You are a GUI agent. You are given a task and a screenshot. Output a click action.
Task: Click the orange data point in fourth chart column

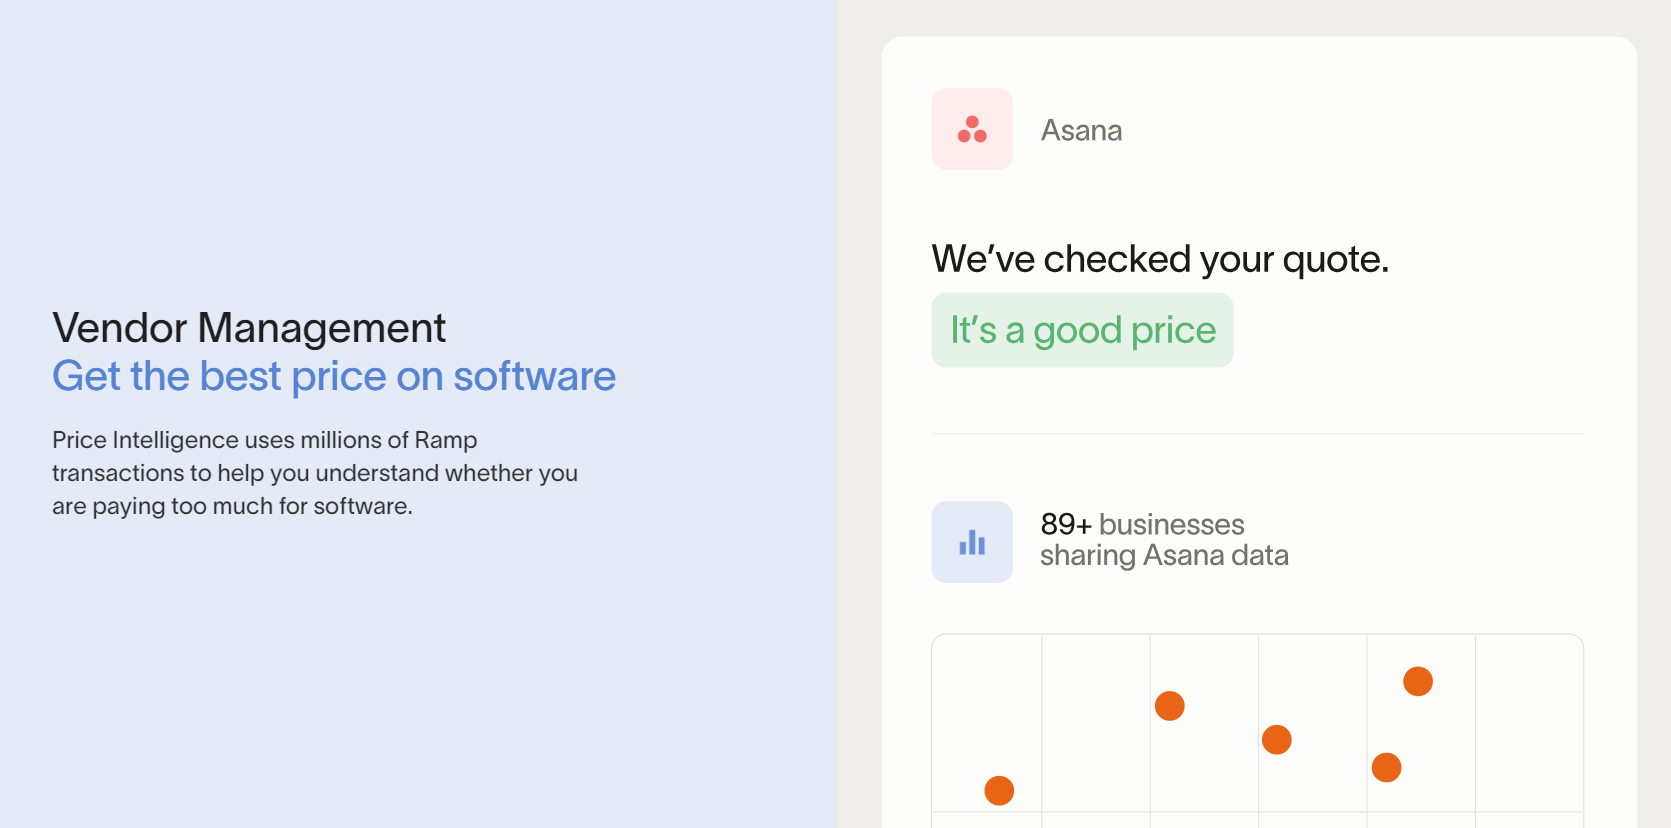coord(1276,740)
